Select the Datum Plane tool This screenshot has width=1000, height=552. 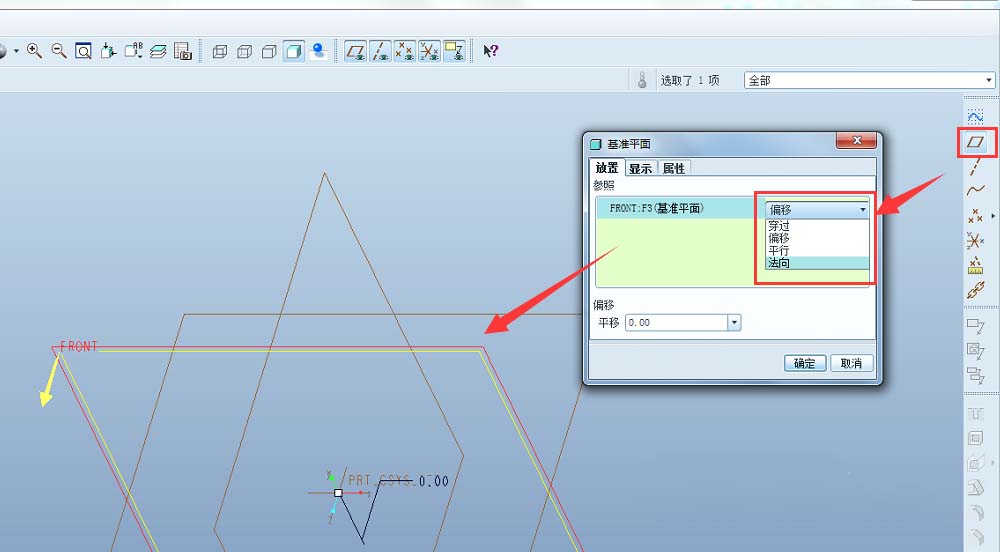[x=976, y=142]
